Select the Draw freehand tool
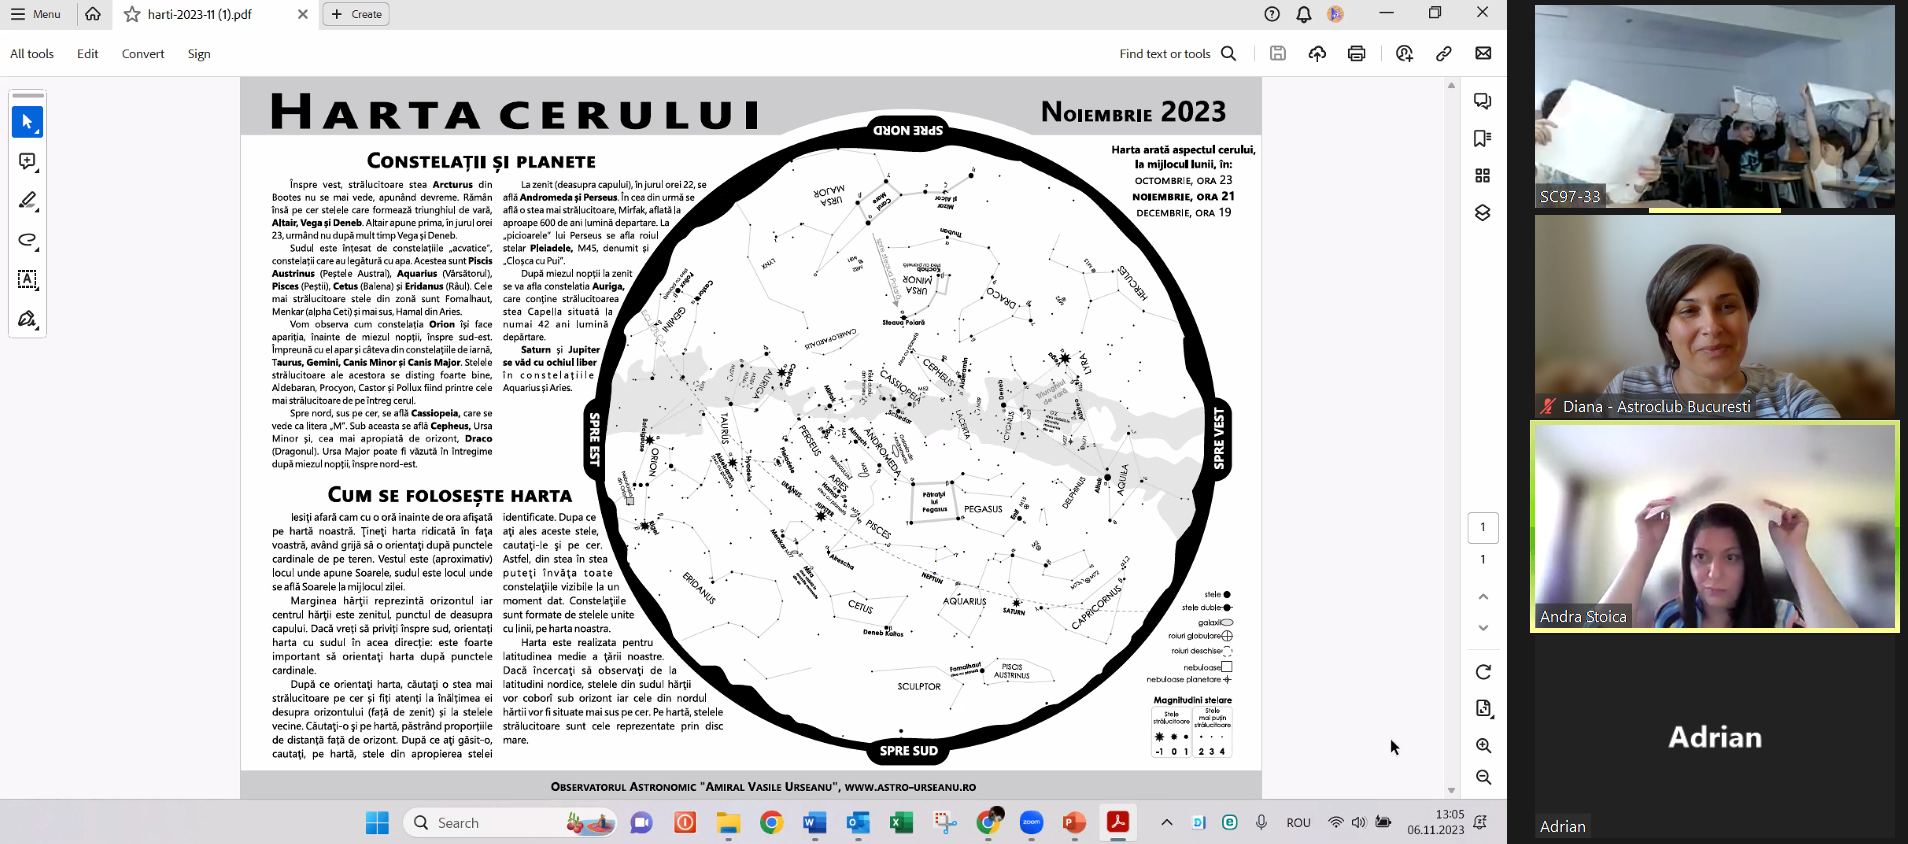The height and width of the screenshot is (844, 1908). tap(27, 240)
